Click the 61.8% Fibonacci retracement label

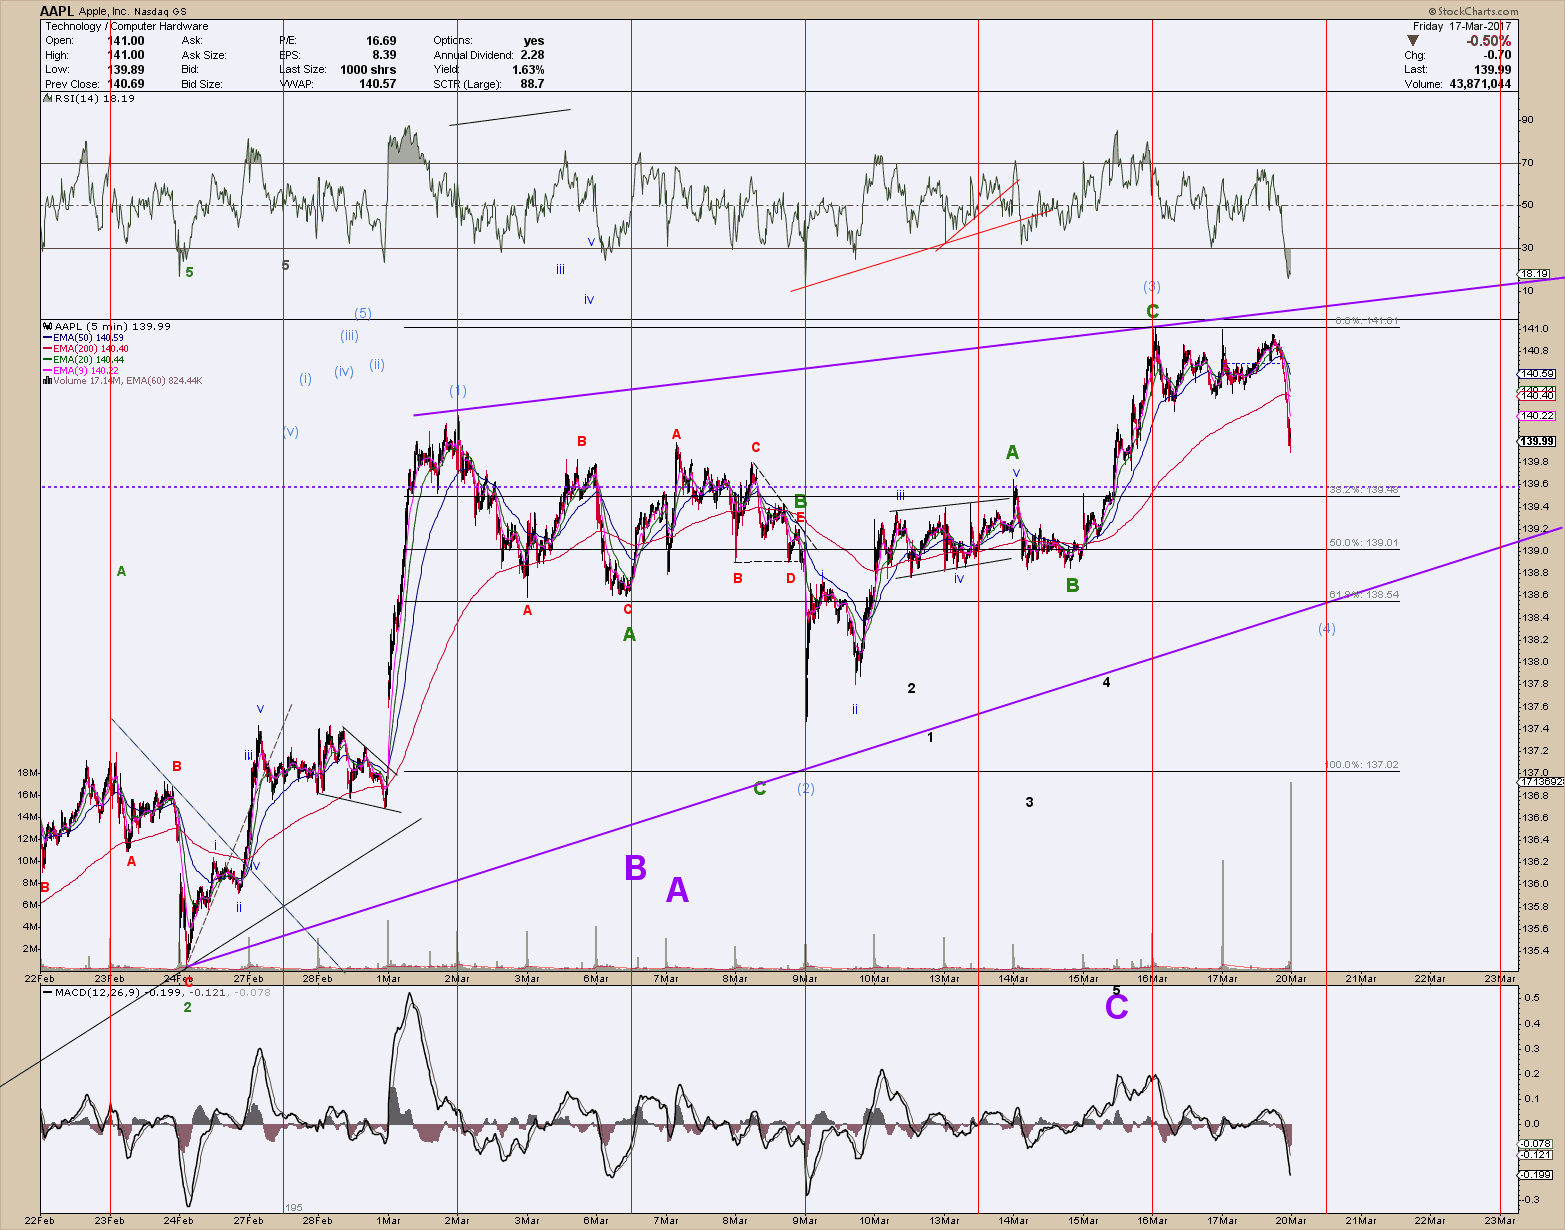[x=1363, y=595]
